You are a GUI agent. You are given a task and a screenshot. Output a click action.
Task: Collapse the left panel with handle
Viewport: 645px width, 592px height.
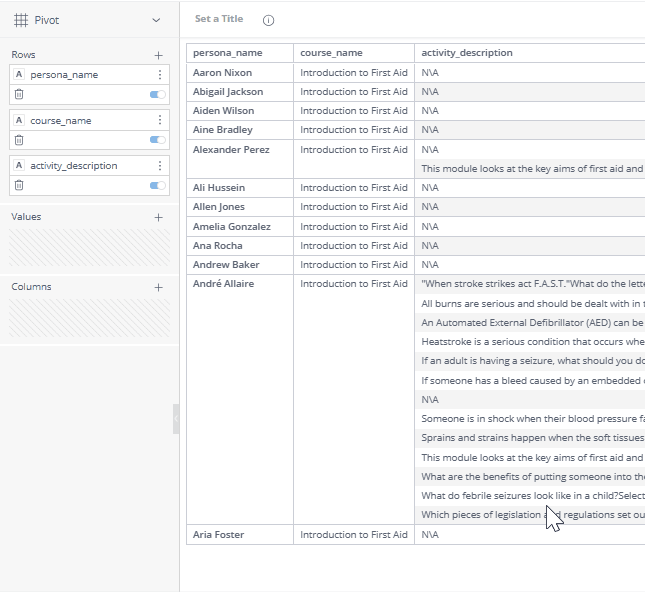point(176,419)
